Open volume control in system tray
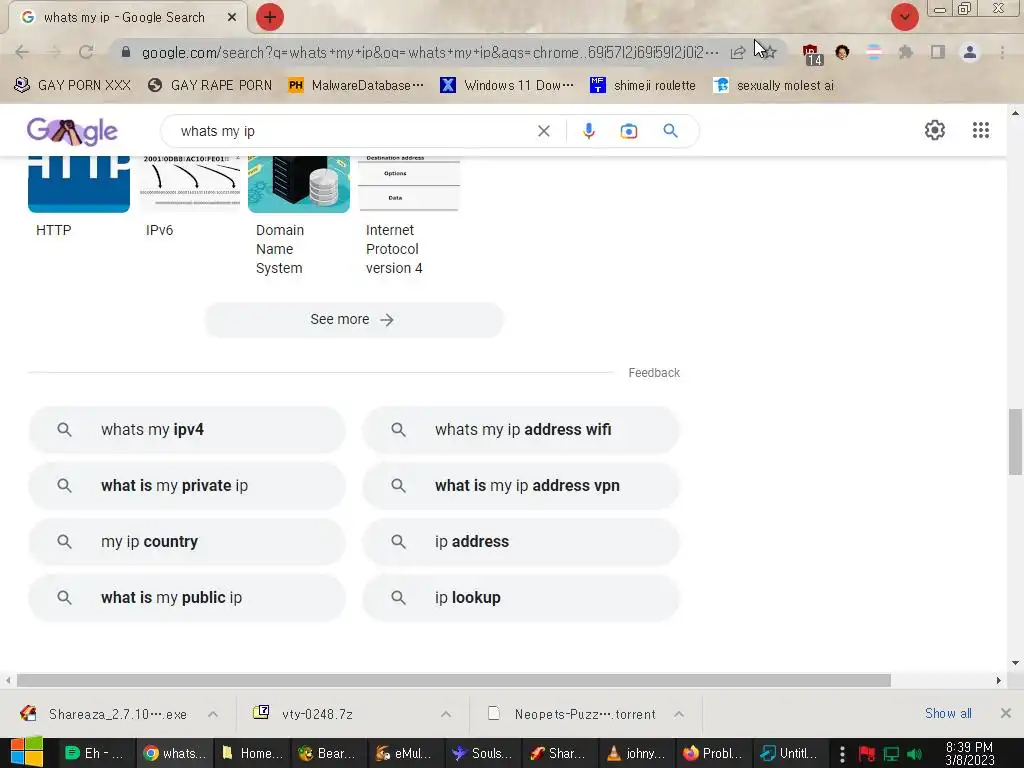This screenshot has height=768, width=1024. (x=915, y=754)
